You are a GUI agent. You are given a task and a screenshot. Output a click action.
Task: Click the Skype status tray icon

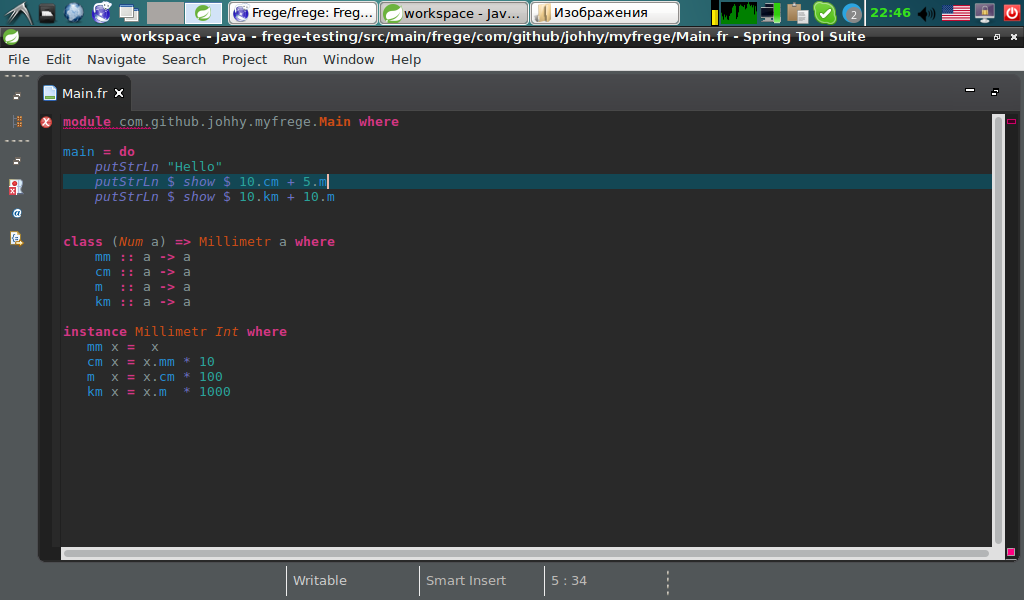tap(824, 13)
